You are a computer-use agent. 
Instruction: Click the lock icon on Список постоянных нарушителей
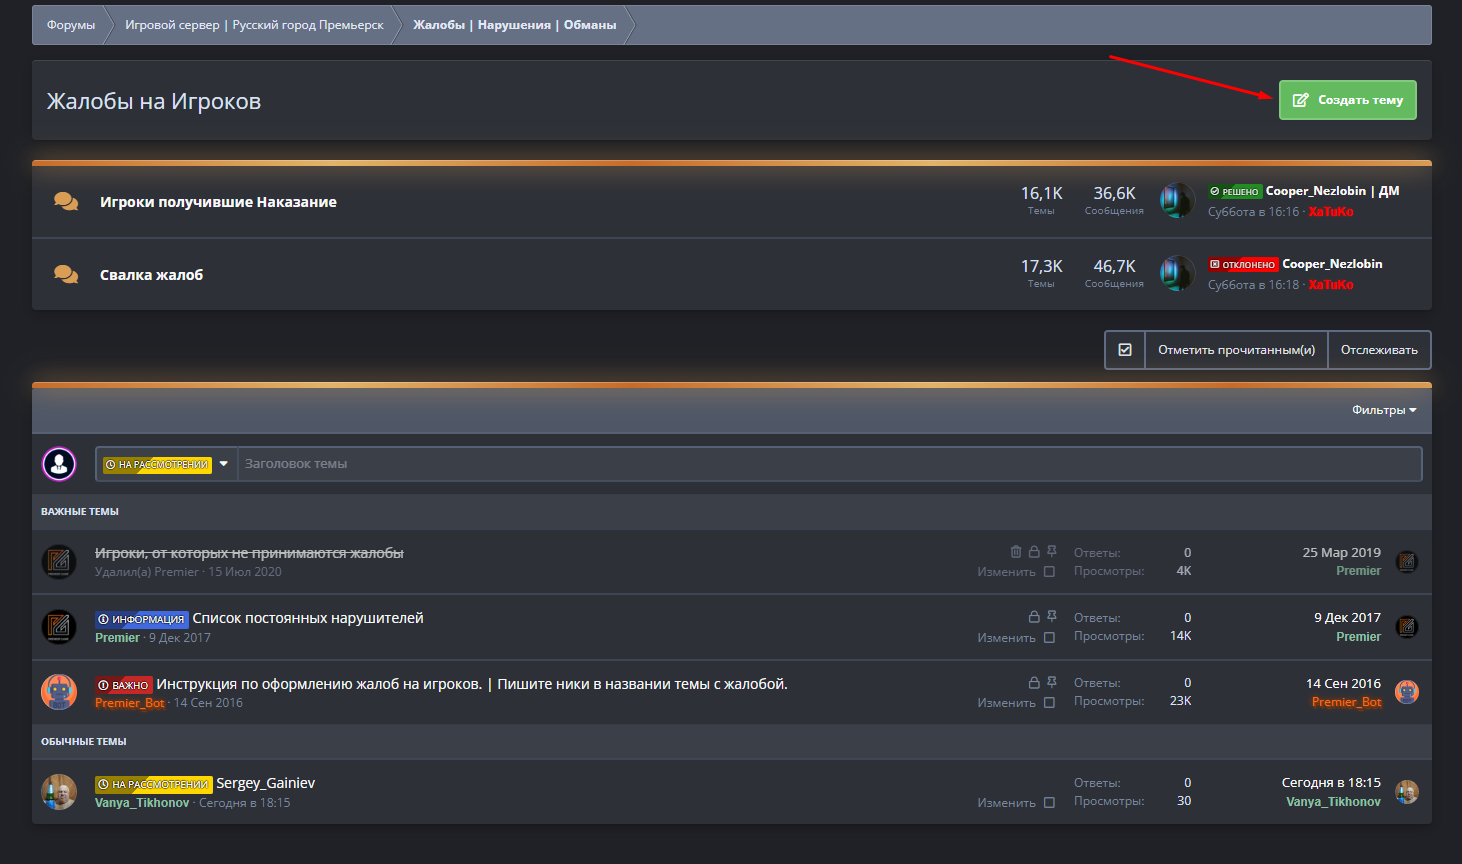(1034, 617)
